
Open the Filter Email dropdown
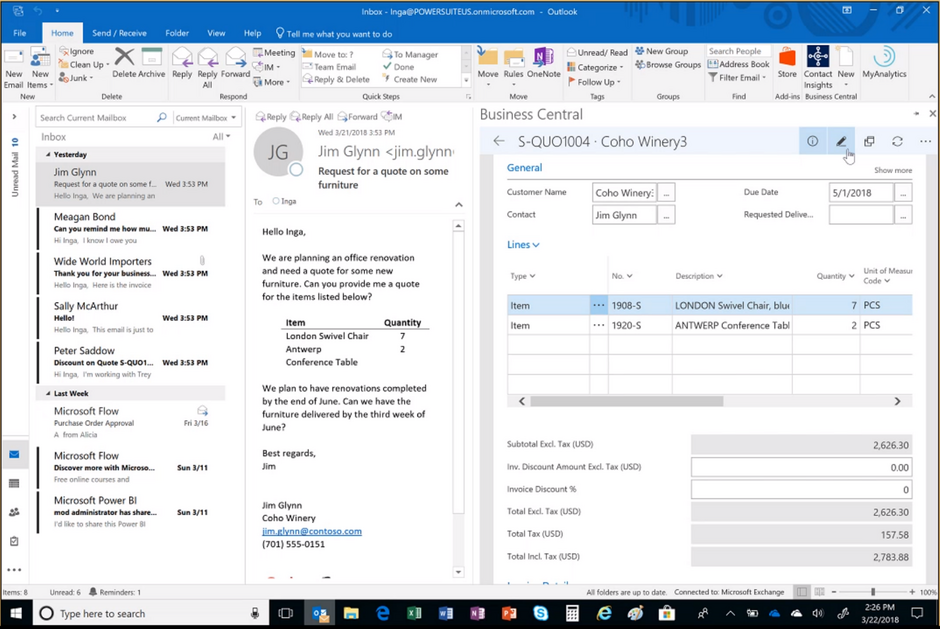point(738,77)
